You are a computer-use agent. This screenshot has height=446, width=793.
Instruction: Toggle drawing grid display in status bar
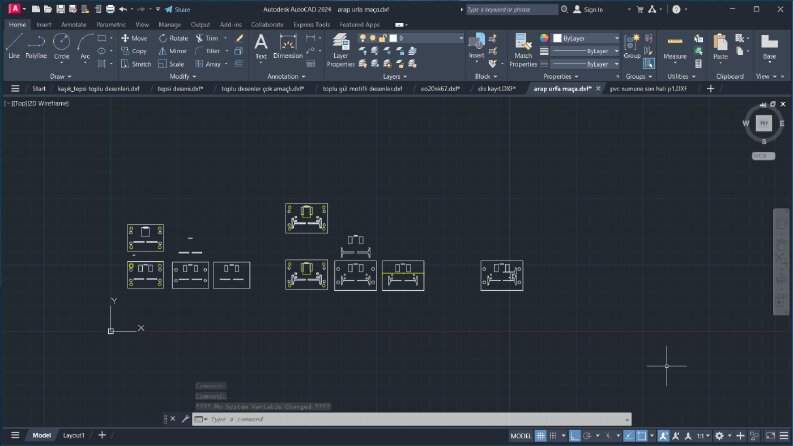(540, 435)
